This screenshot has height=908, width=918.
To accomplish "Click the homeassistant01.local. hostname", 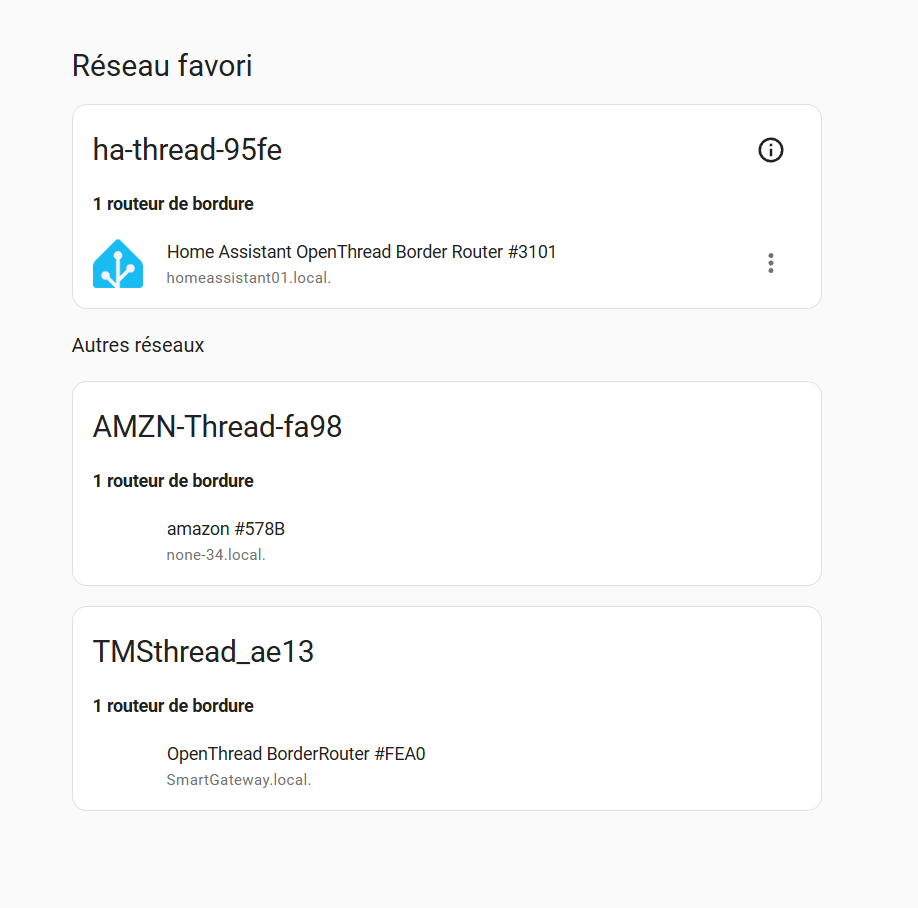I will pyautogui.click(x=248, y=278).
